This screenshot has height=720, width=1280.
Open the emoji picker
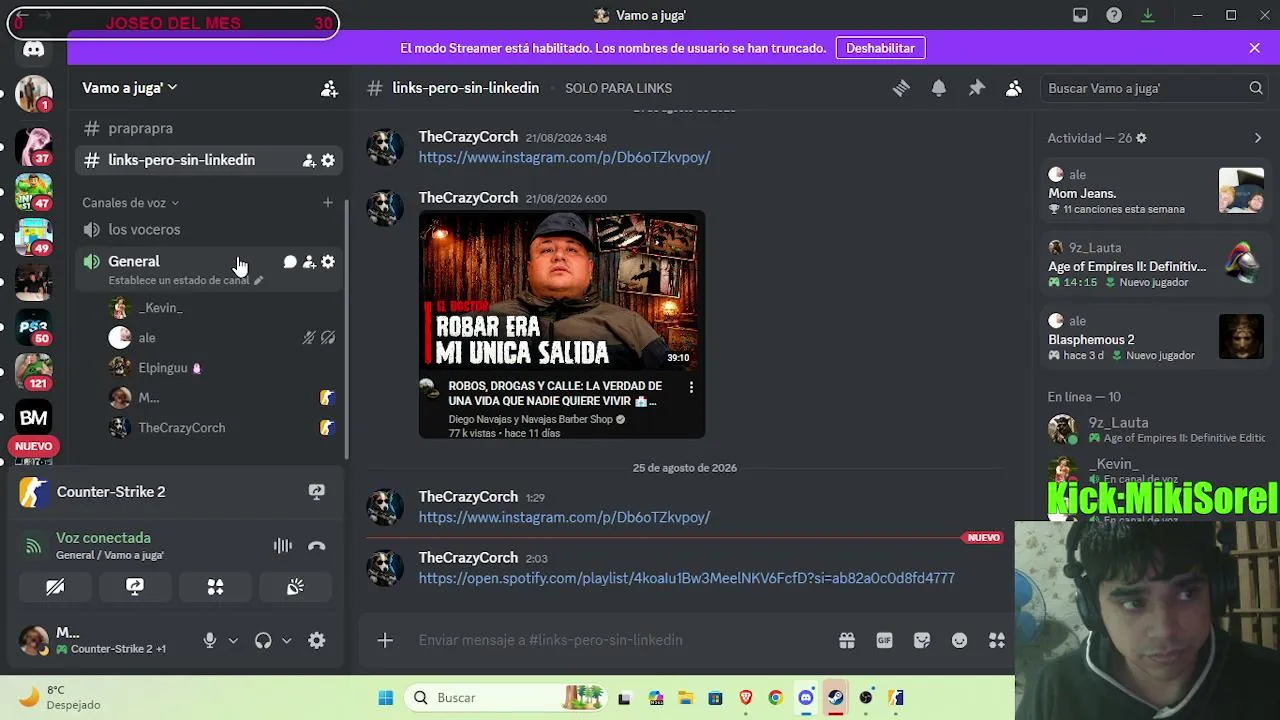tap(960, 640)
